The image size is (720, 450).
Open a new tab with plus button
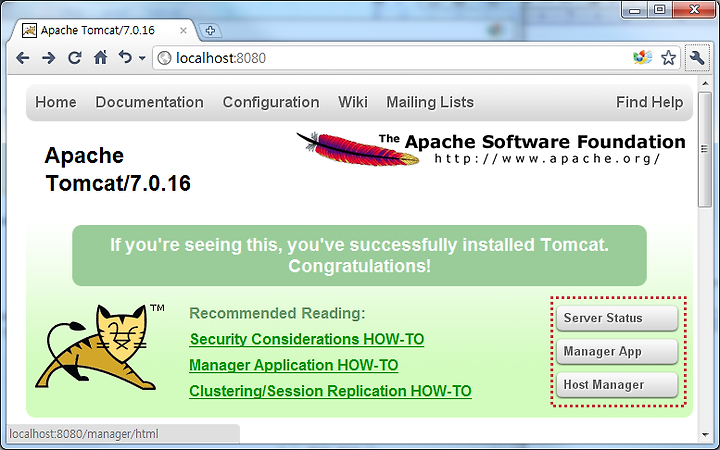click(210, 31)
